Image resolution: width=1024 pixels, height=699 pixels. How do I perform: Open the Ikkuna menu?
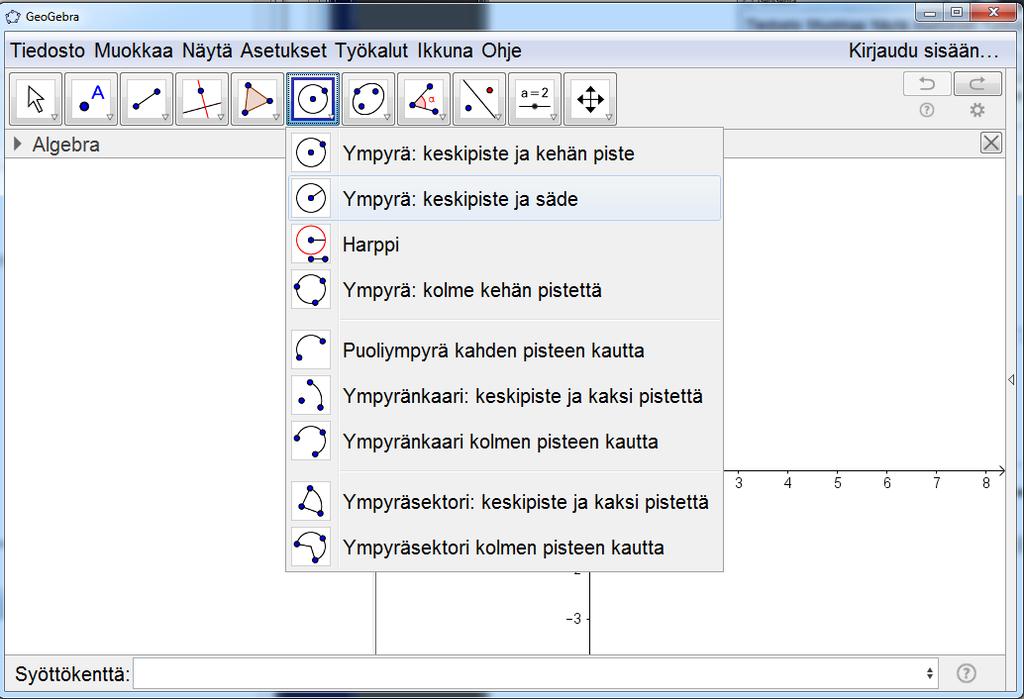(x=445, y=50)
